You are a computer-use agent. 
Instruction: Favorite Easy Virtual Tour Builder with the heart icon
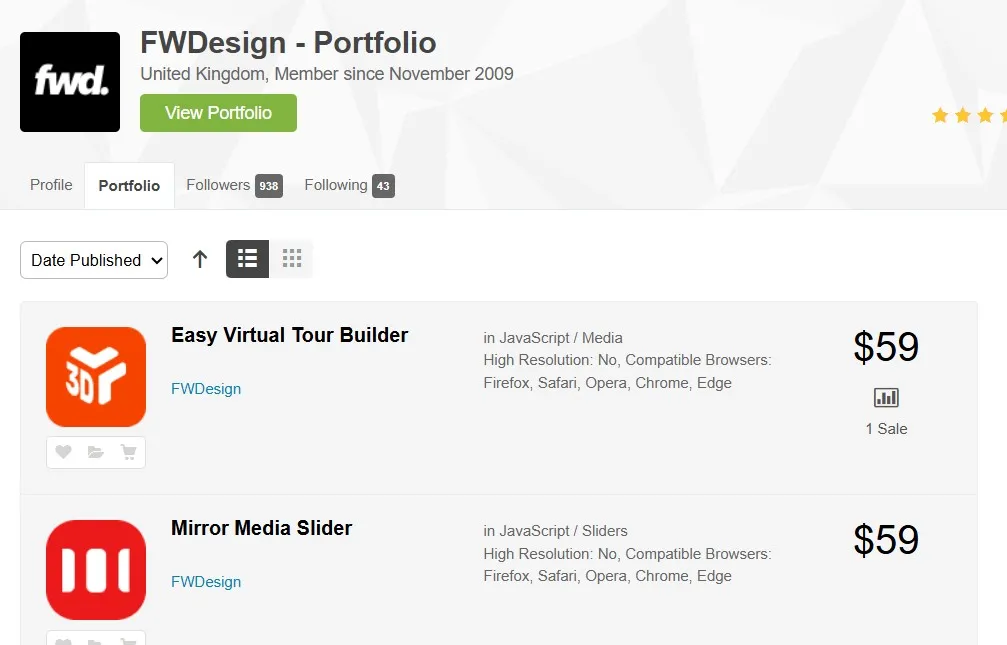point(63,452)
